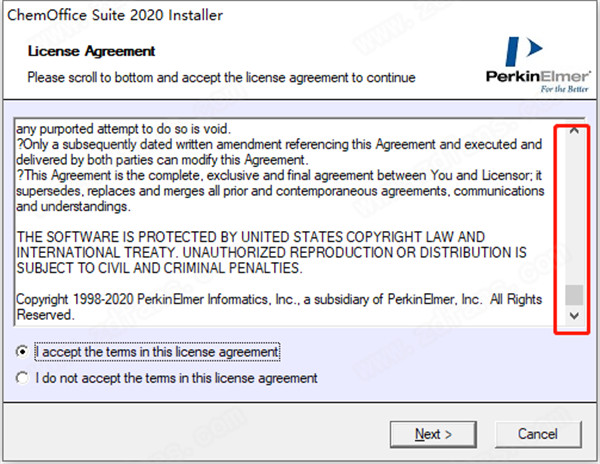
Task: Click the empty scrollbar track above thumb
Action: click(x=573, y=210)
